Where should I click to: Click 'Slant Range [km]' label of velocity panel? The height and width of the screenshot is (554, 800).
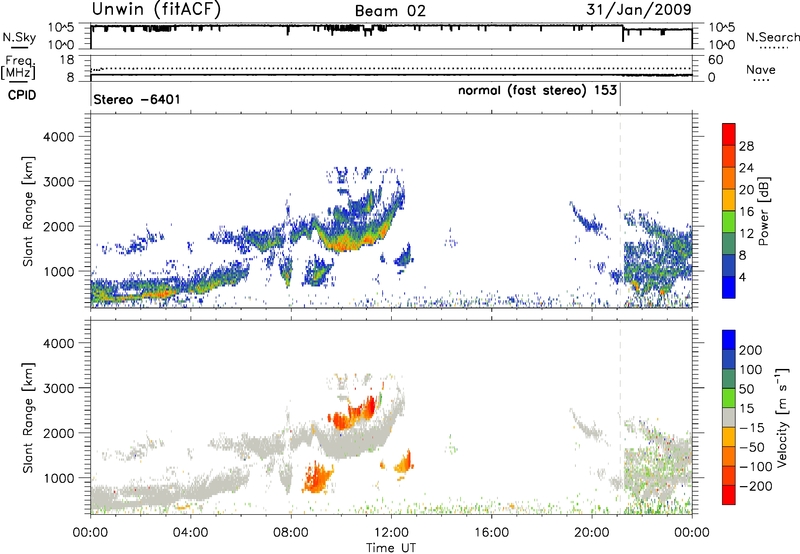(x=28, y=417)
